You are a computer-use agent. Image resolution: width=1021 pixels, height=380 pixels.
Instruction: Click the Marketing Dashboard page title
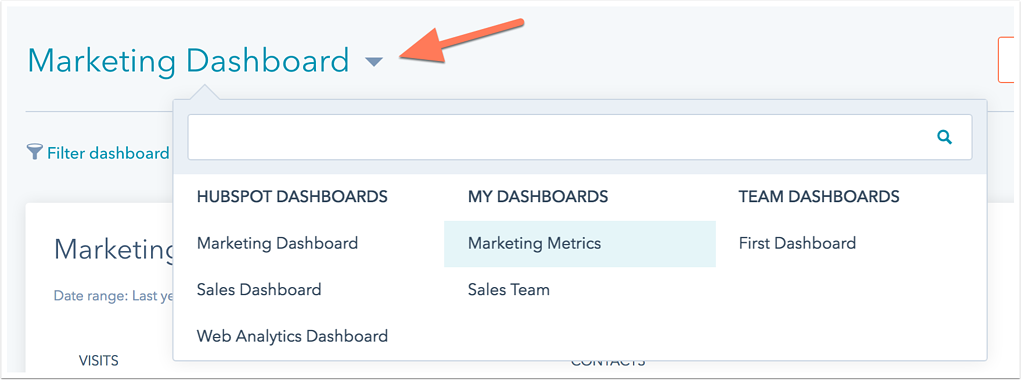[x=188, y=61]
